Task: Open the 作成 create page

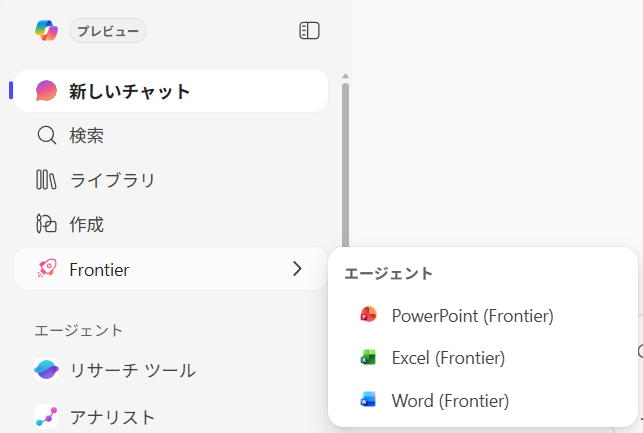Action: [171, 224]
